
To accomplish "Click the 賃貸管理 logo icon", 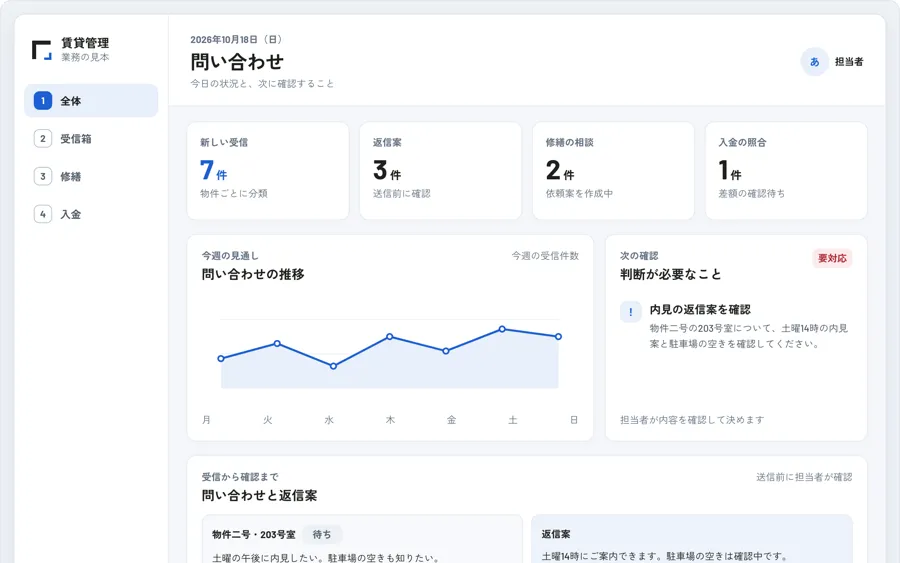I will [x=41, y=50].
